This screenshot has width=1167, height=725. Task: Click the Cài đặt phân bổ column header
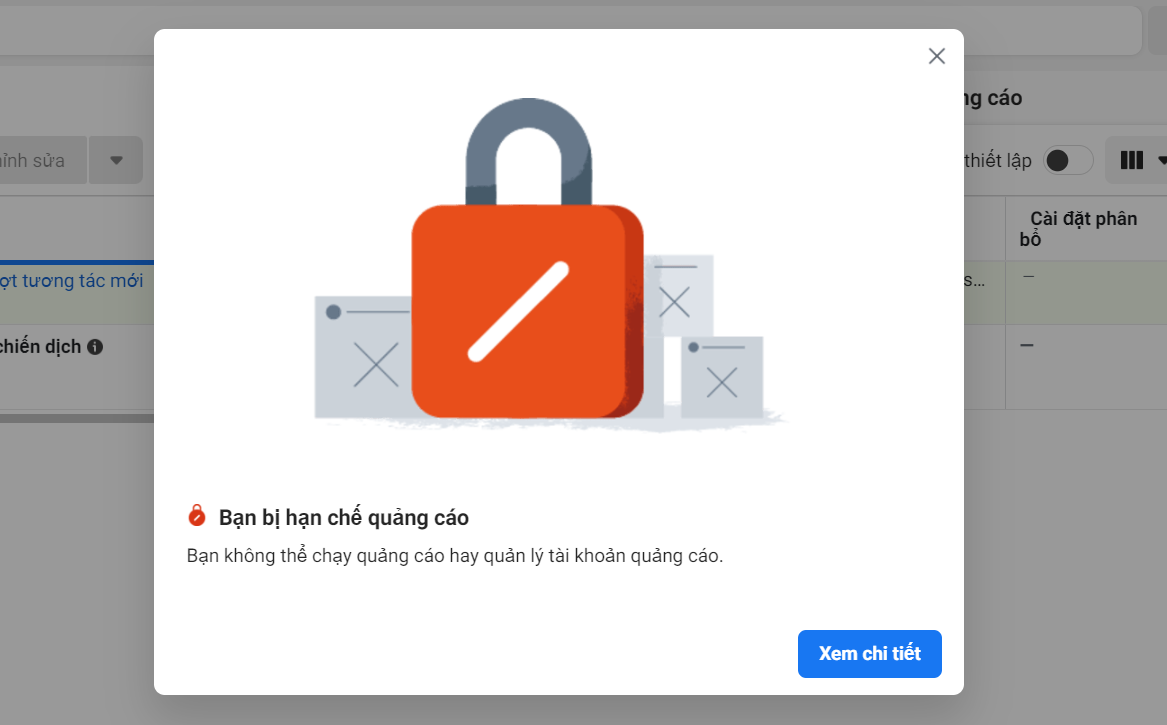click(1078, 229)
